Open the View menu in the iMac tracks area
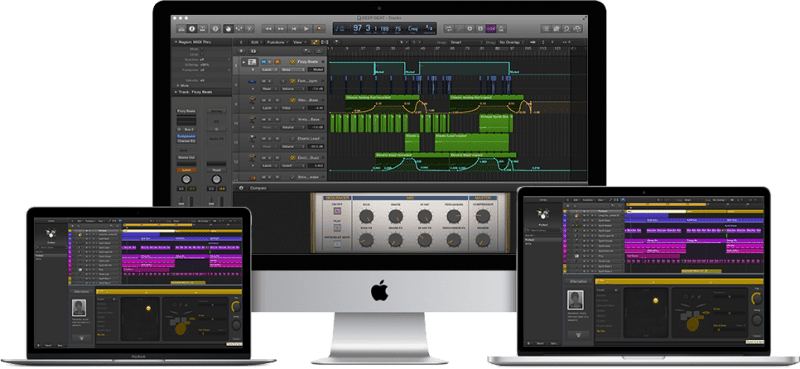 [299, 42]
